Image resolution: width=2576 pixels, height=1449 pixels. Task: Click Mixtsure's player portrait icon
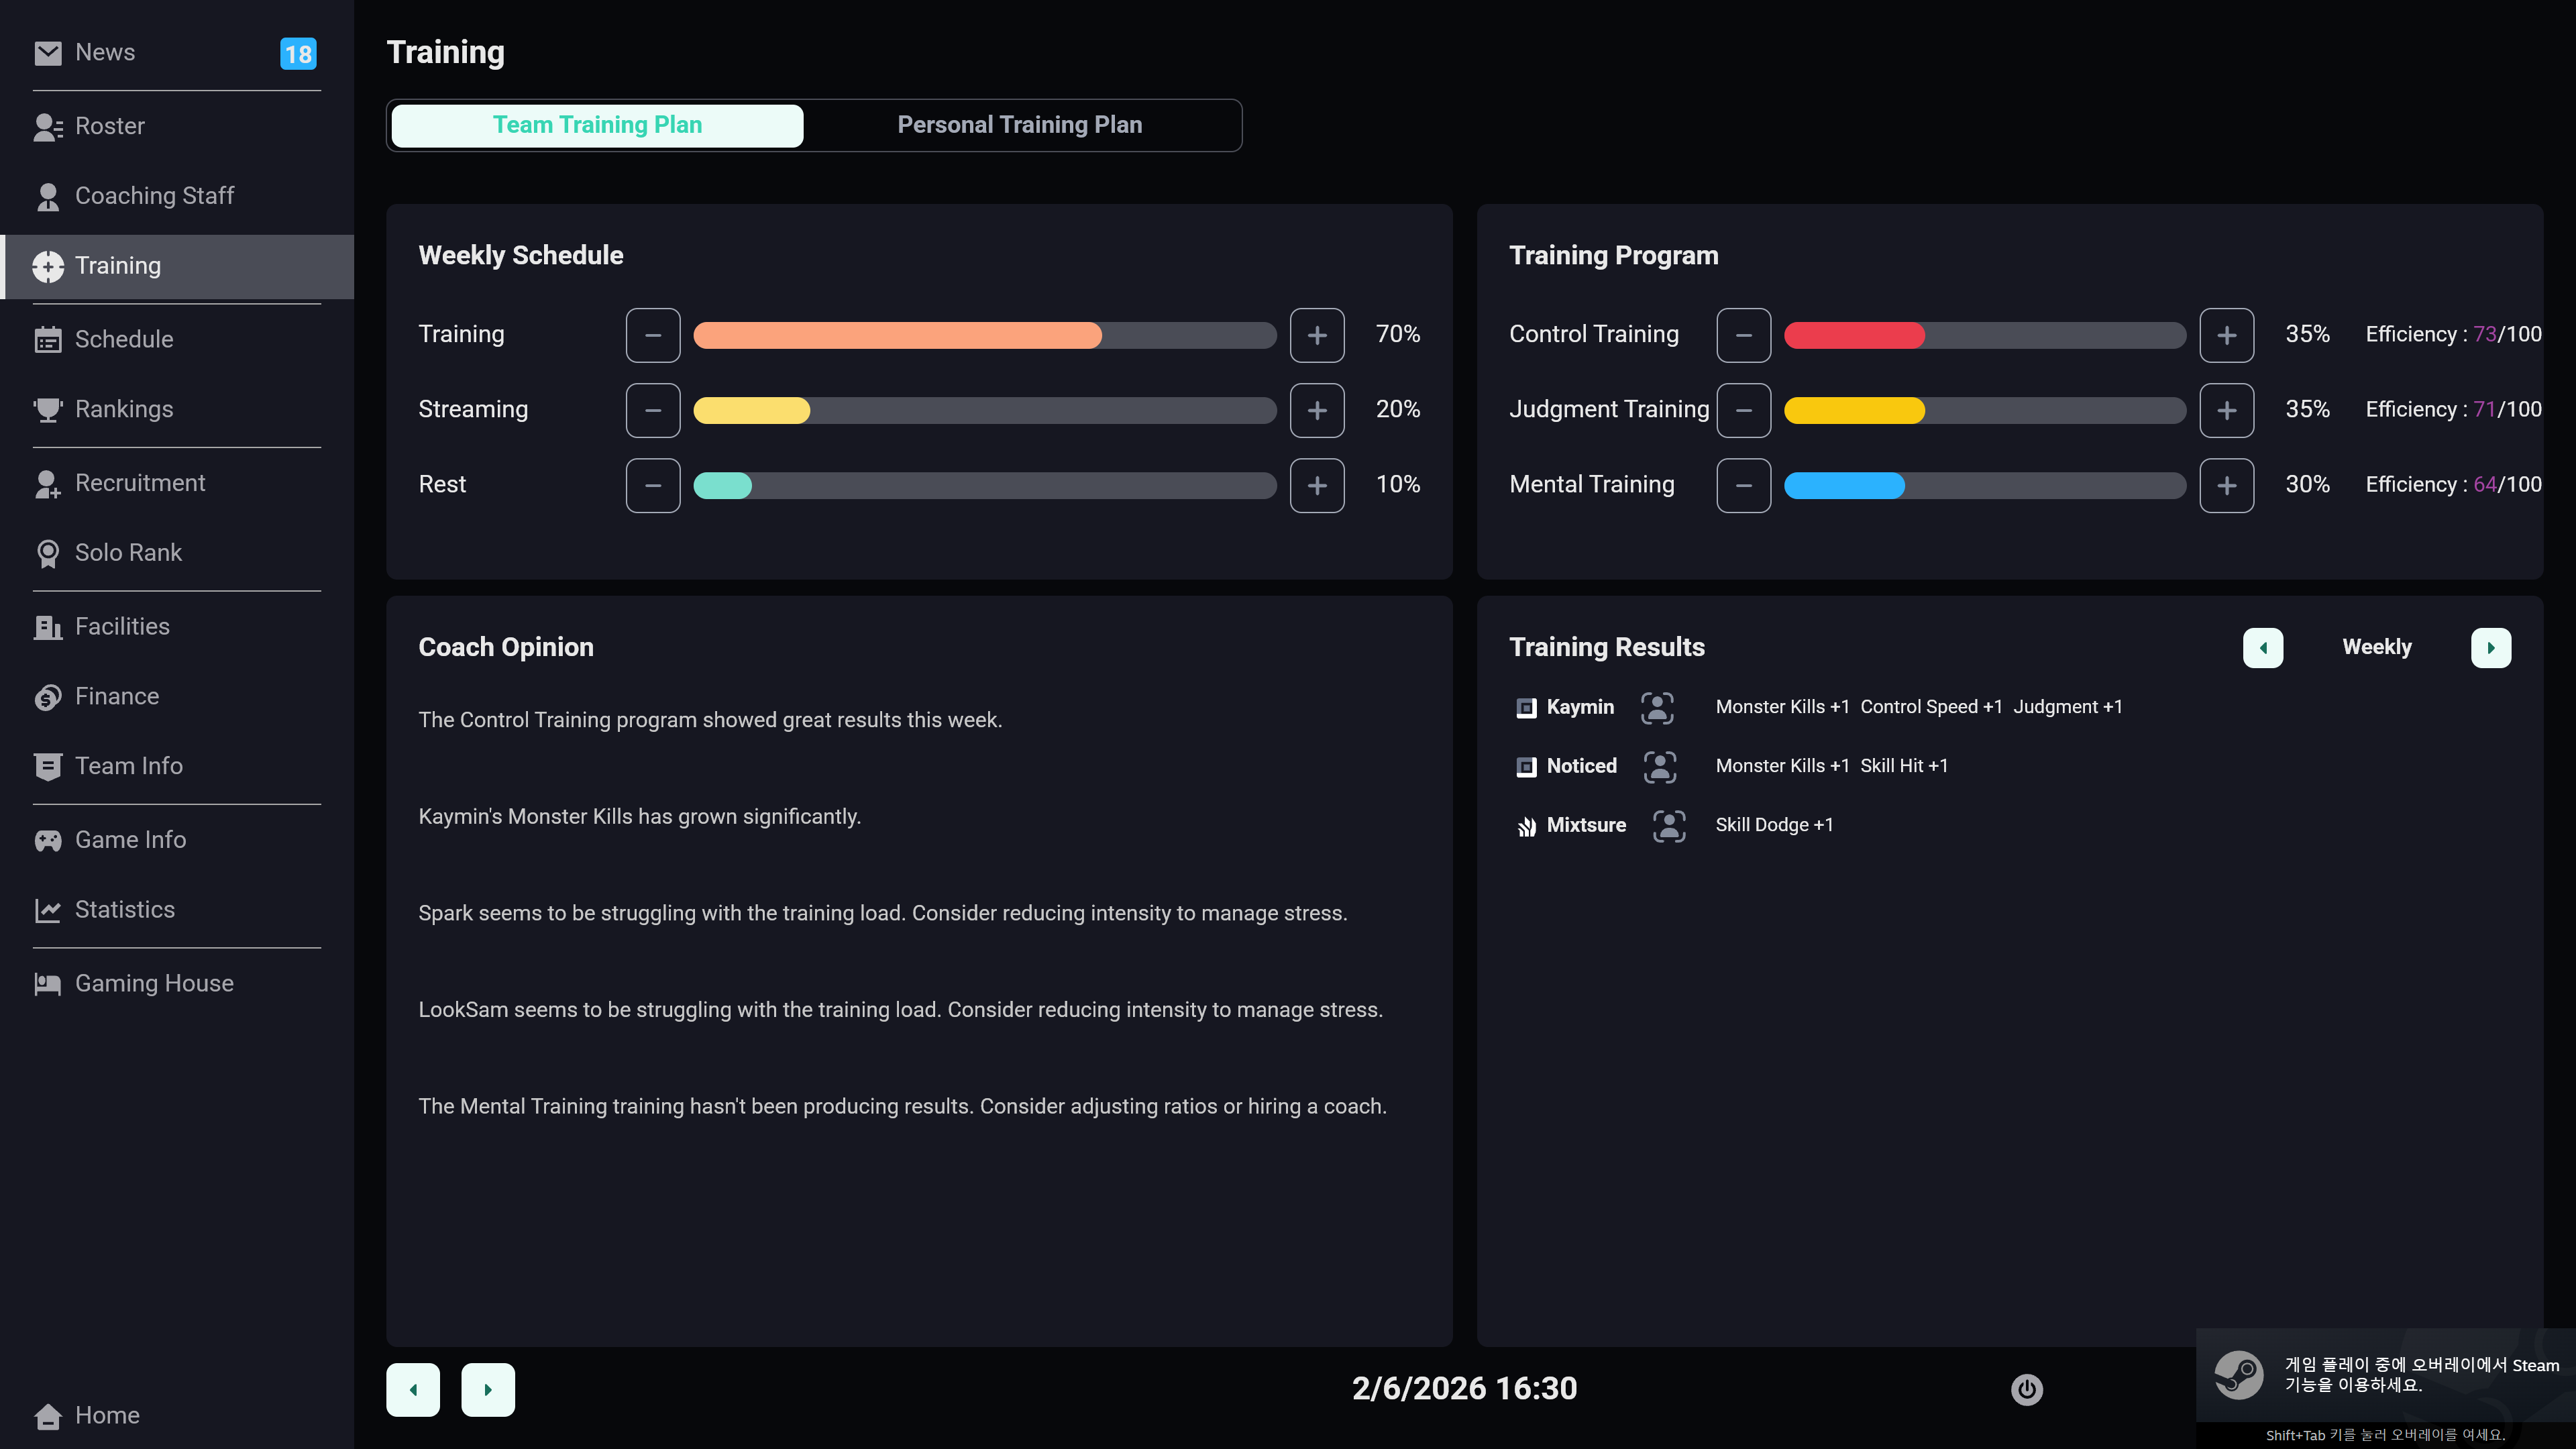pos(1668,826)
